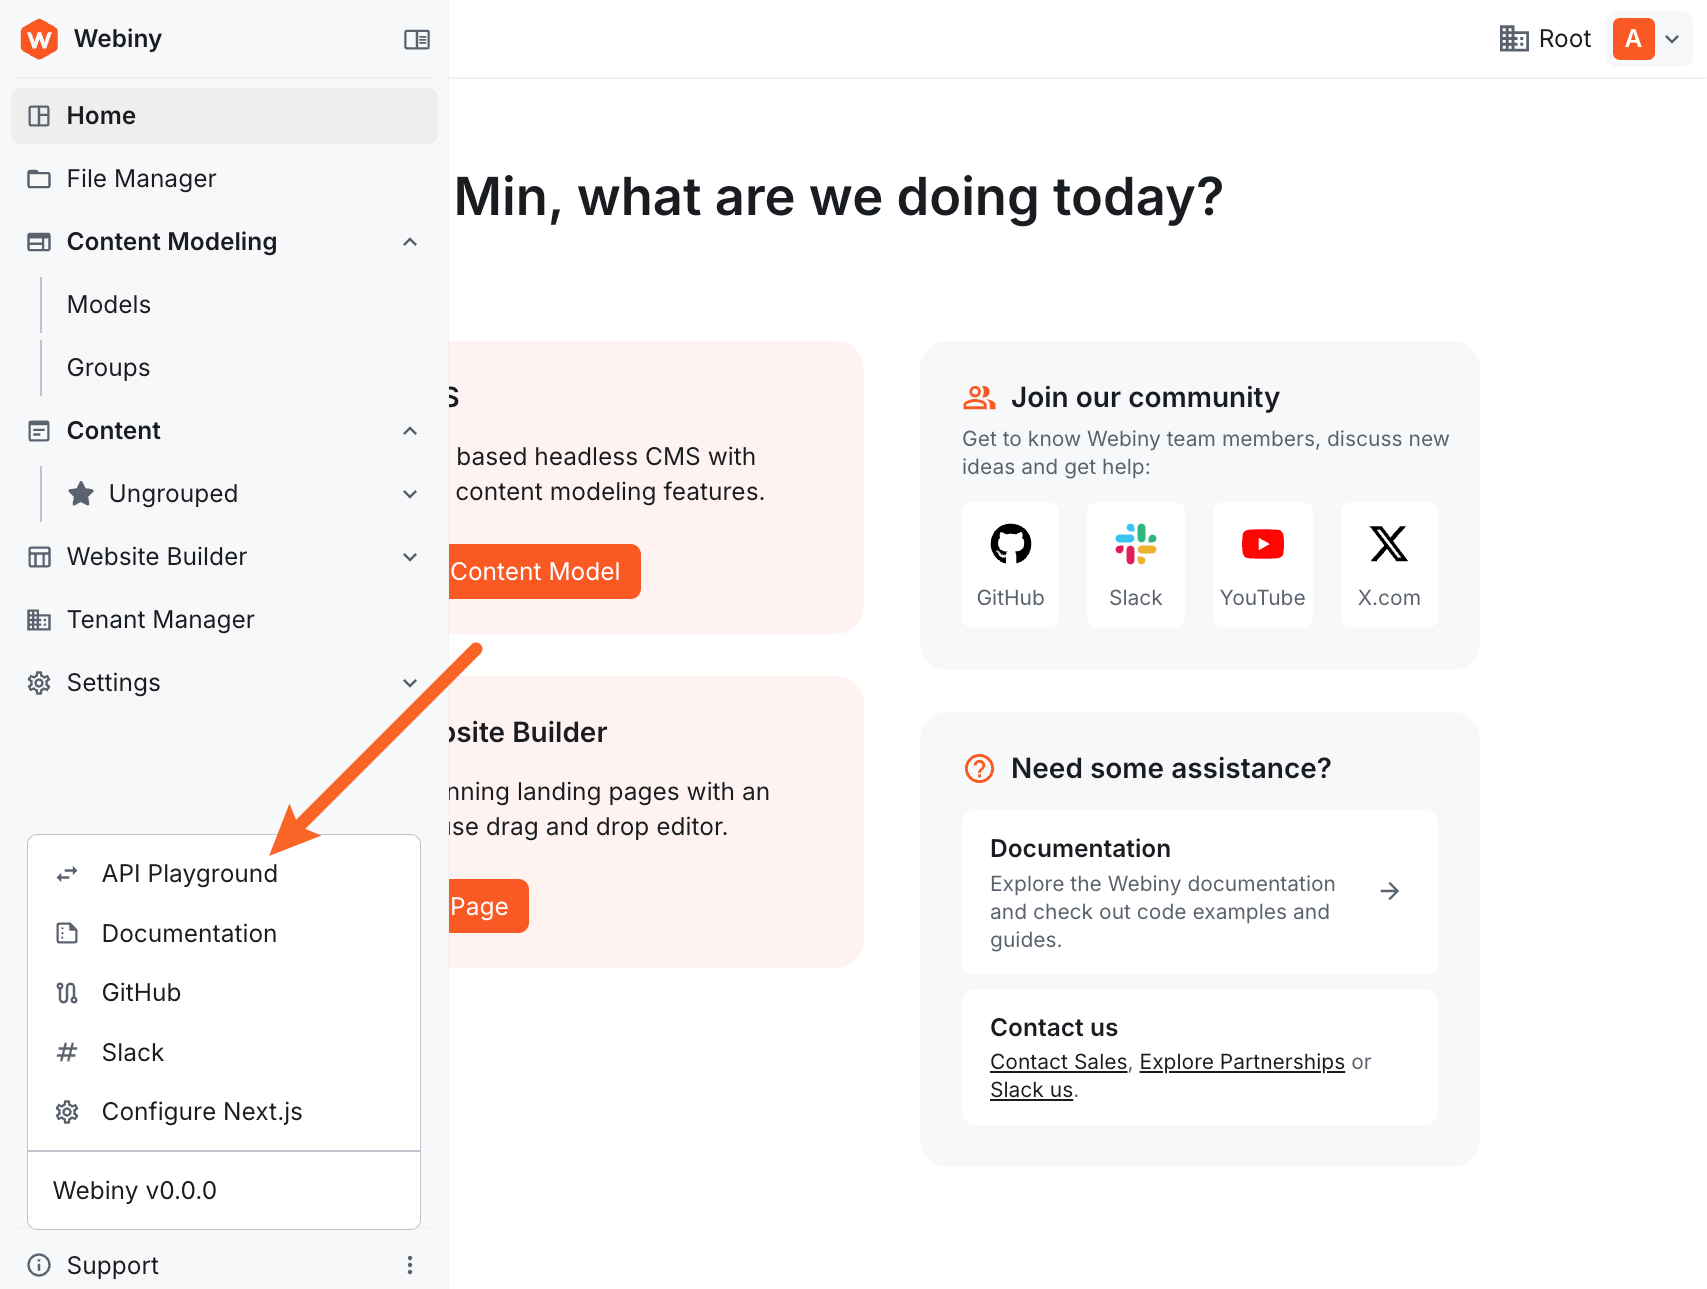
Task: Click the API Playground icon
Action: pyautogui.click(x=66, y=873)
